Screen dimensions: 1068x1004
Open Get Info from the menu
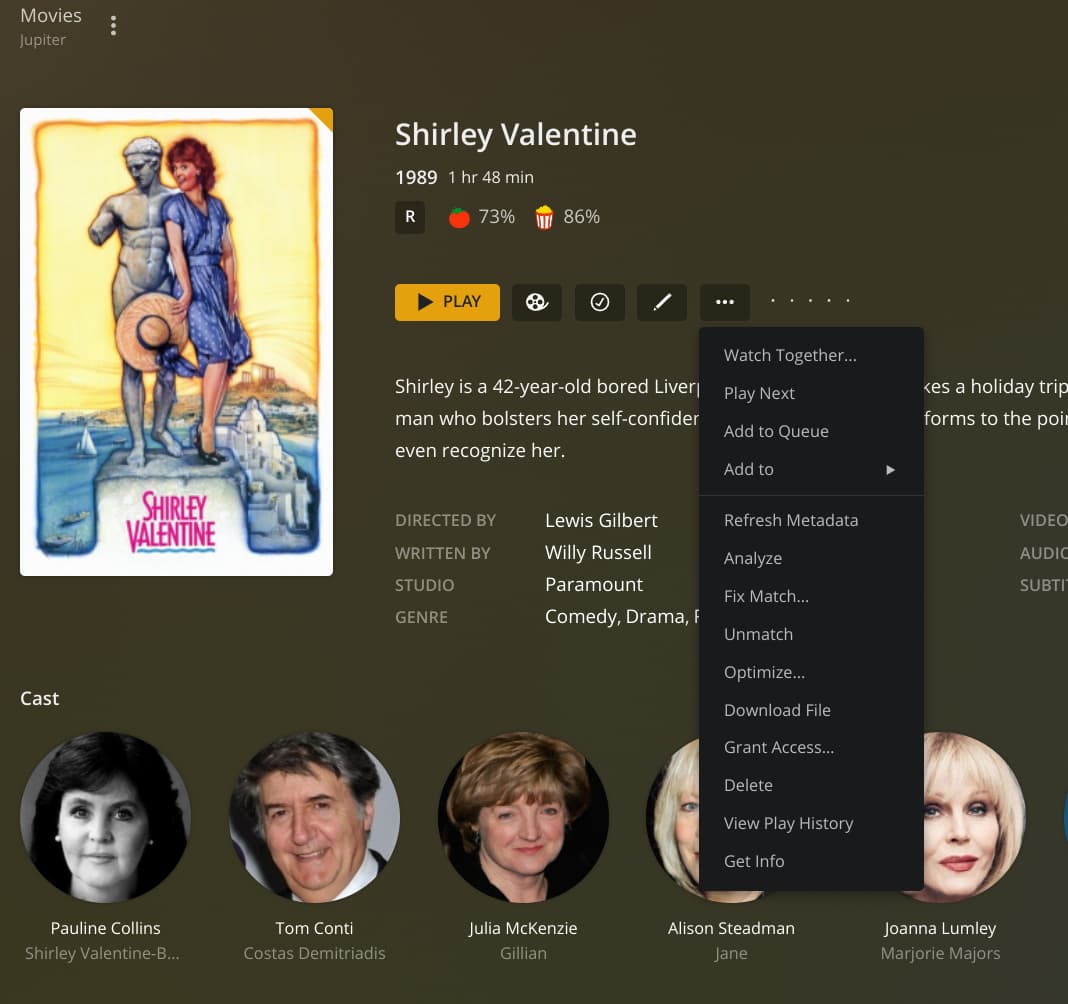[x=754, y=861]
